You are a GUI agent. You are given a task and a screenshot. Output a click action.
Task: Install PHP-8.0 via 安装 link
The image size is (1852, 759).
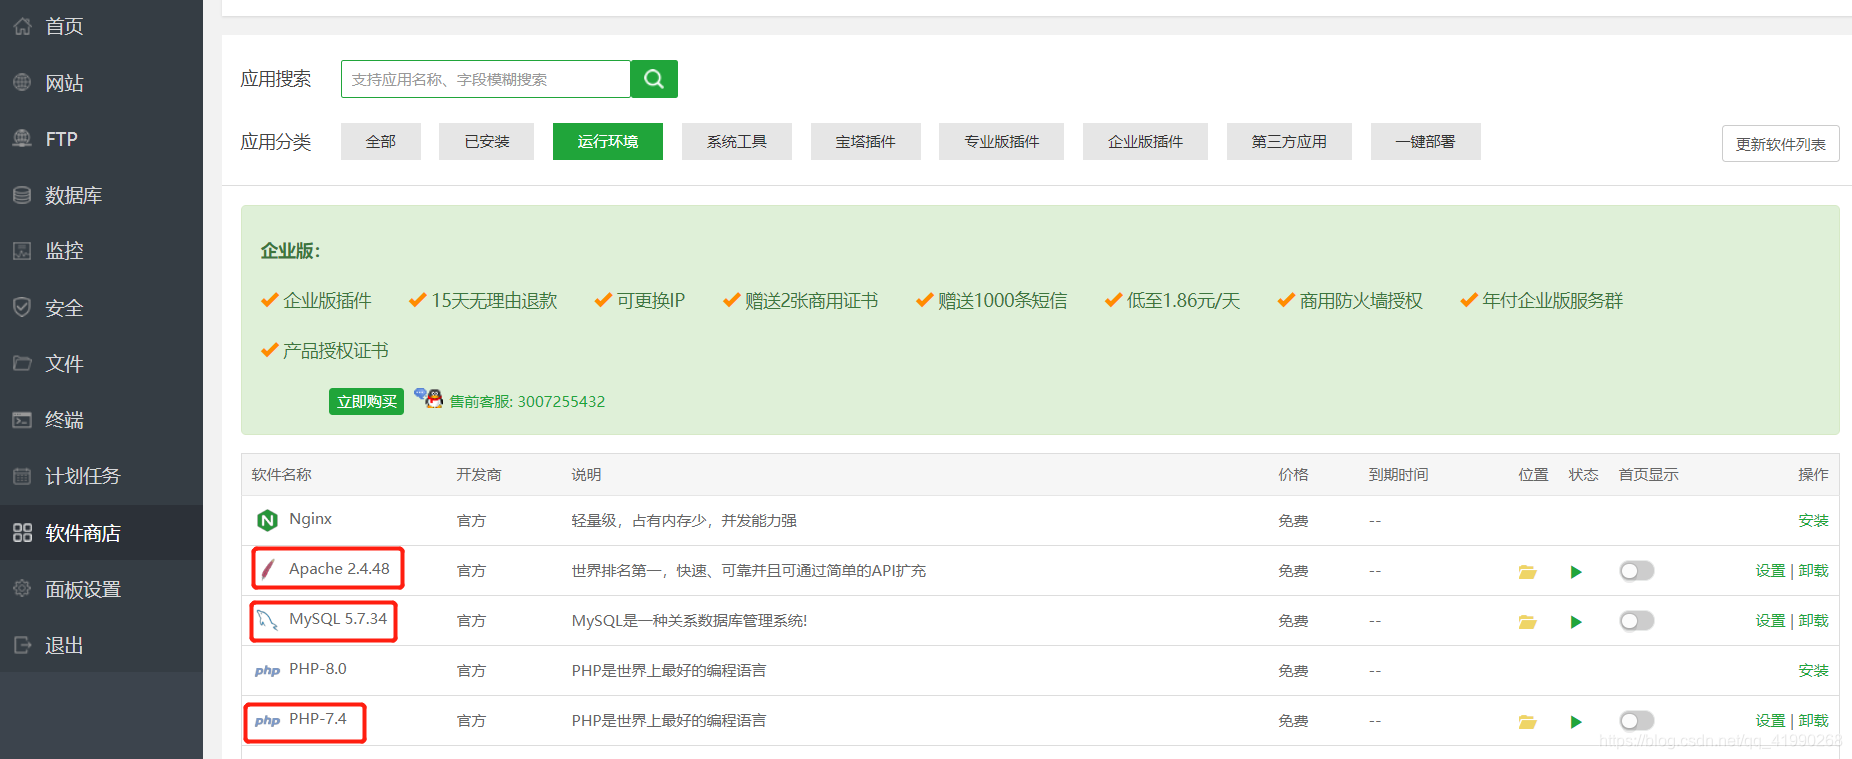pyautogui.click(x=1813, y=671)
